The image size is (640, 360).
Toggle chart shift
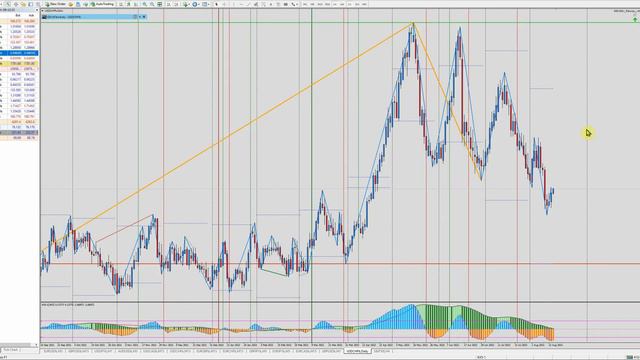[176, 4]
